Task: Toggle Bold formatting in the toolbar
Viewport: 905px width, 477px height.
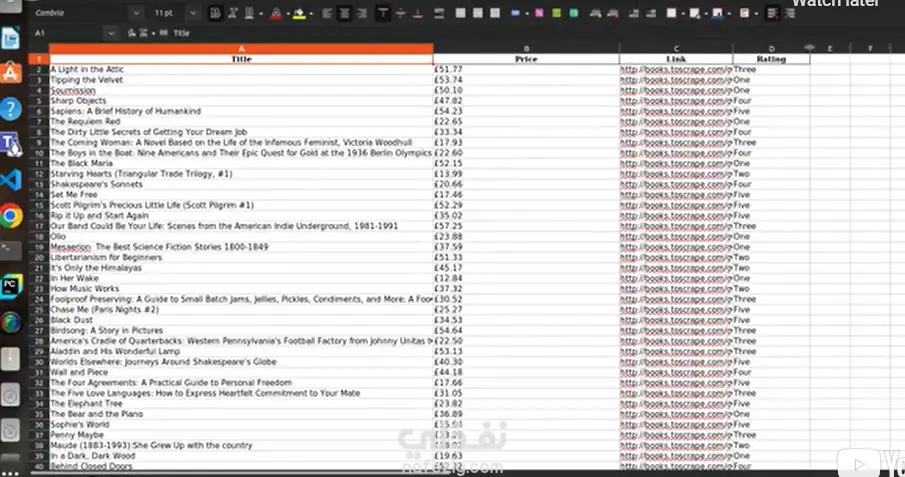Action: click(215, 13)
